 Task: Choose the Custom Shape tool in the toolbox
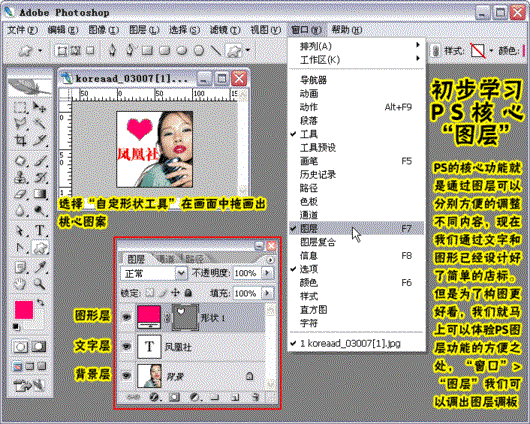(x=40, y=248)
